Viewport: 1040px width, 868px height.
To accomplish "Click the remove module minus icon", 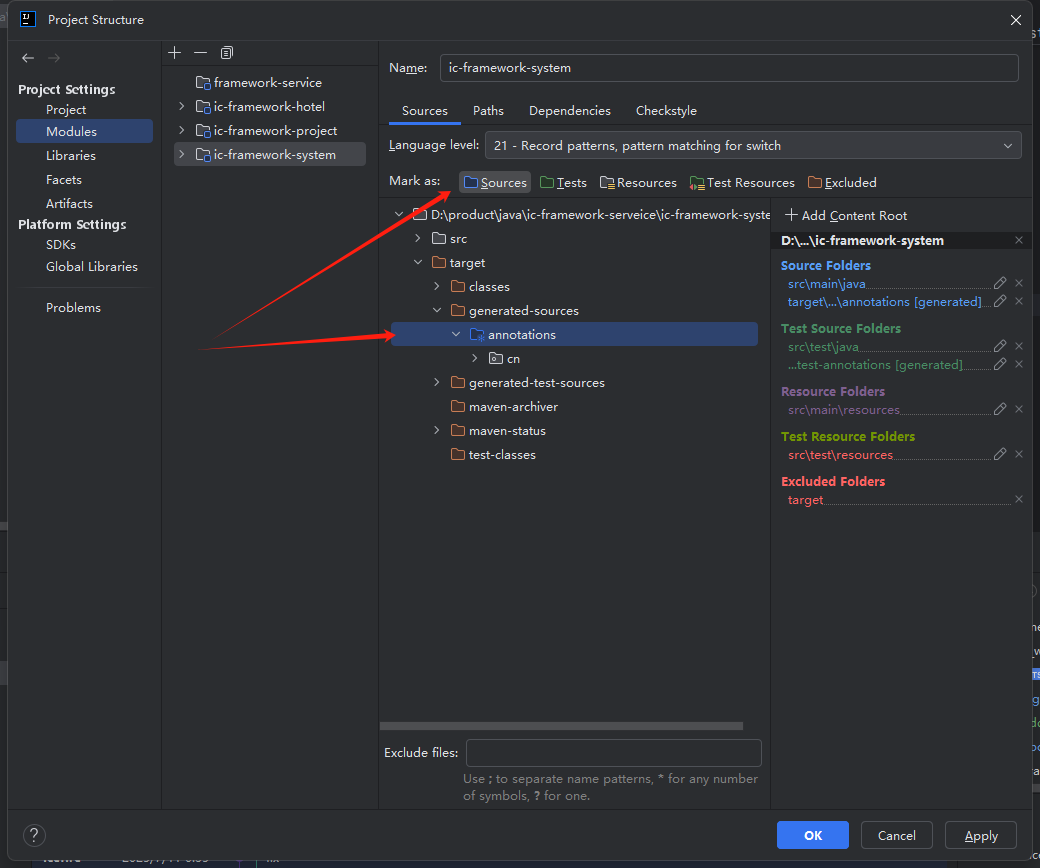I will coord(200,52).
